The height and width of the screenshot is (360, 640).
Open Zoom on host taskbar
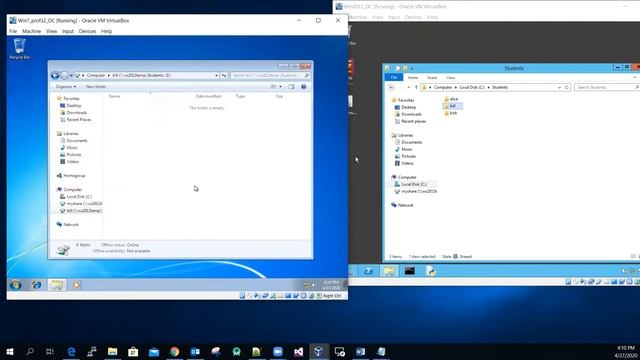278,351
